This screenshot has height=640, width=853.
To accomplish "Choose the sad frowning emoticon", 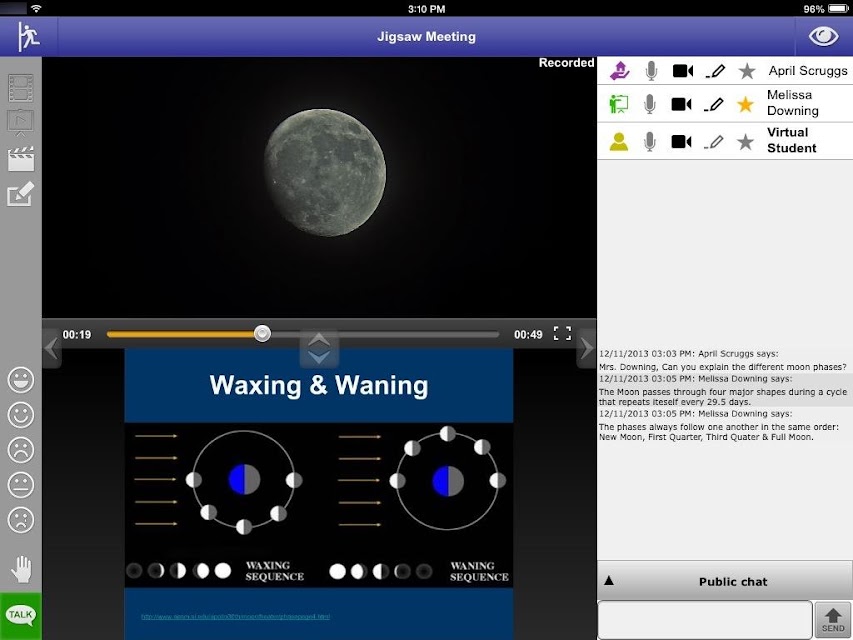I will [21, 450].
